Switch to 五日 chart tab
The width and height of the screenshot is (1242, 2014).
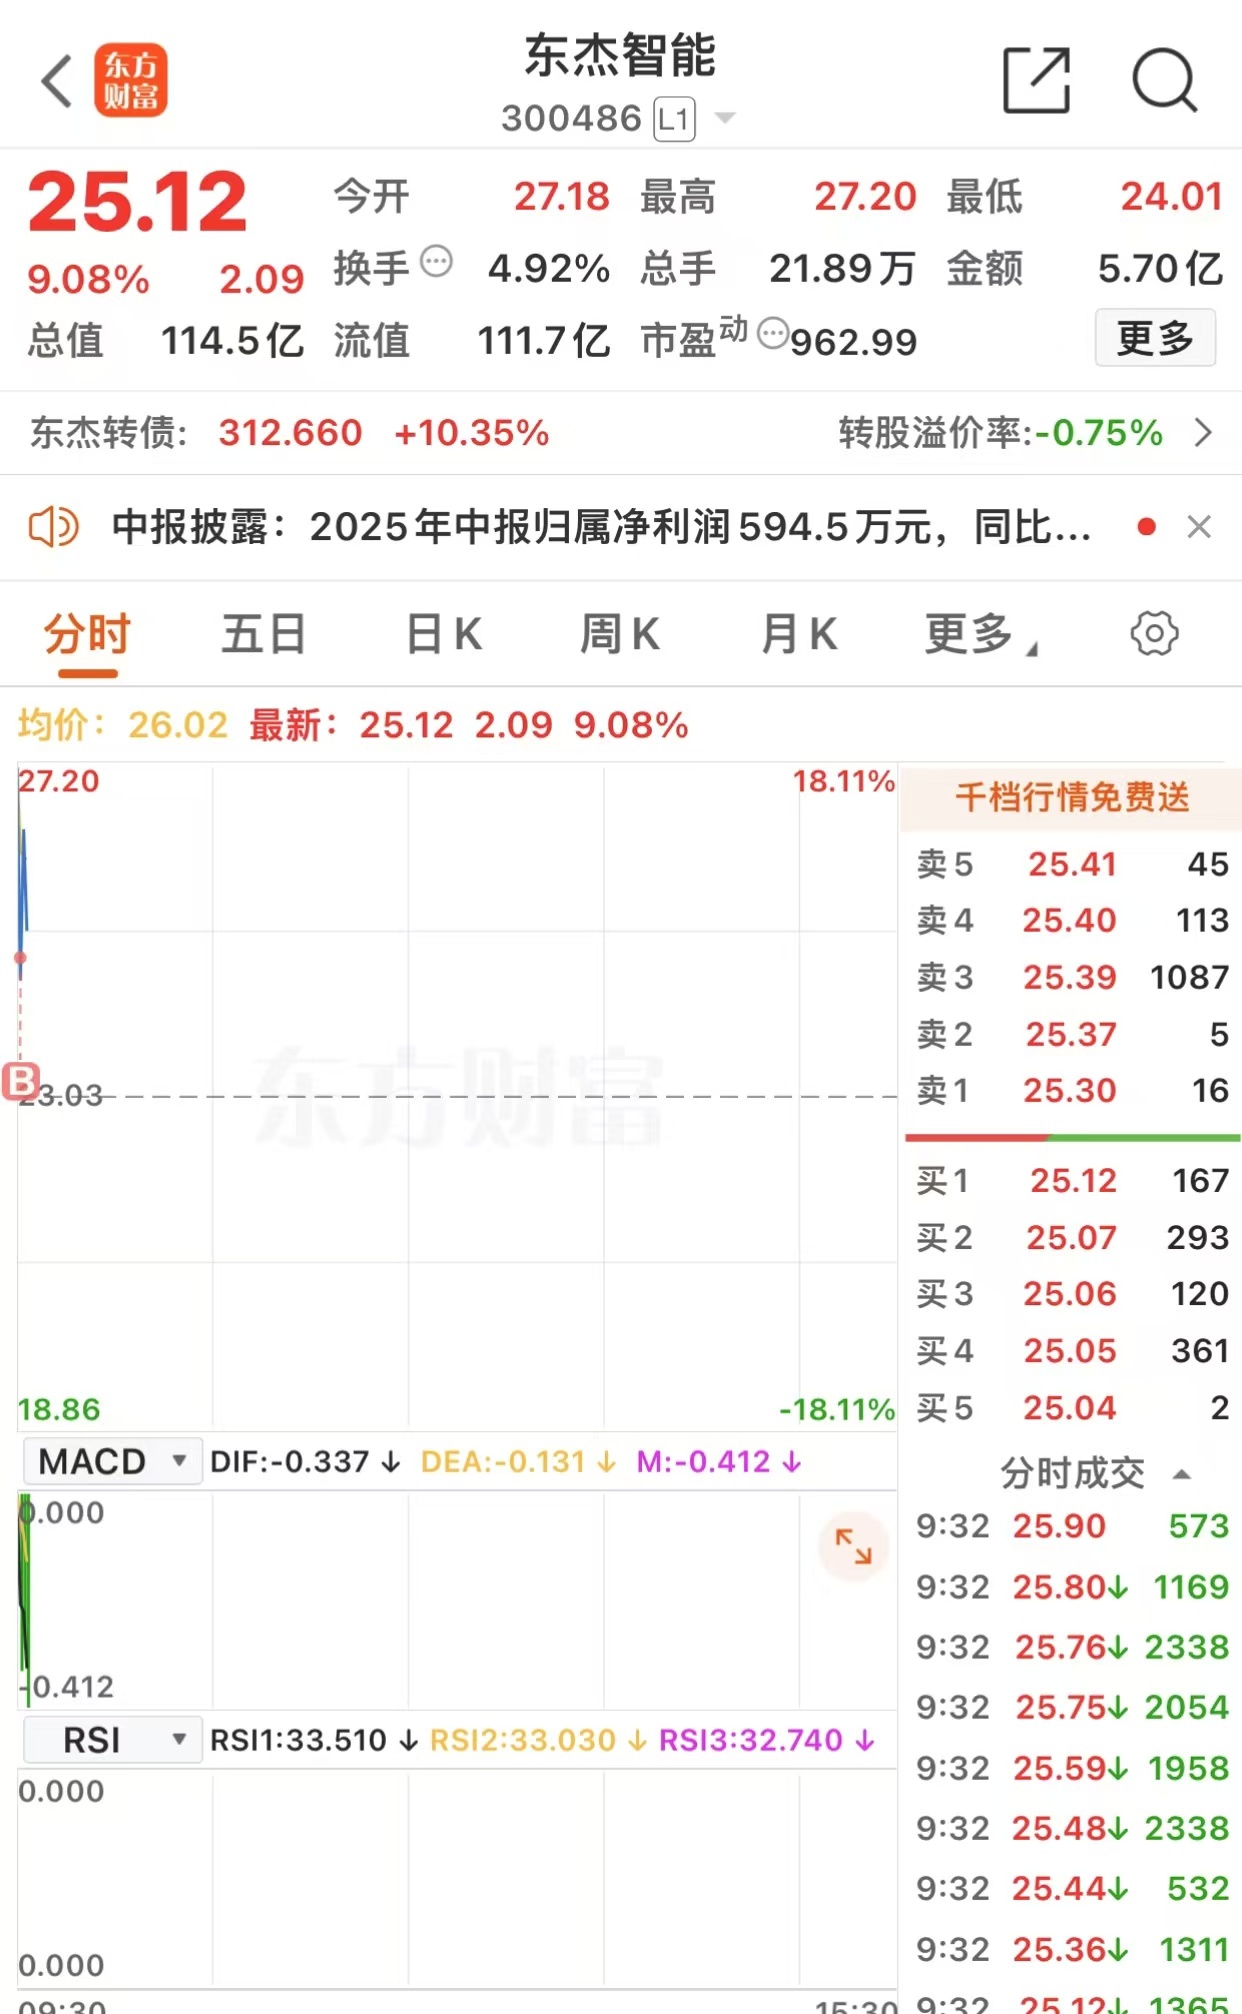263,635
